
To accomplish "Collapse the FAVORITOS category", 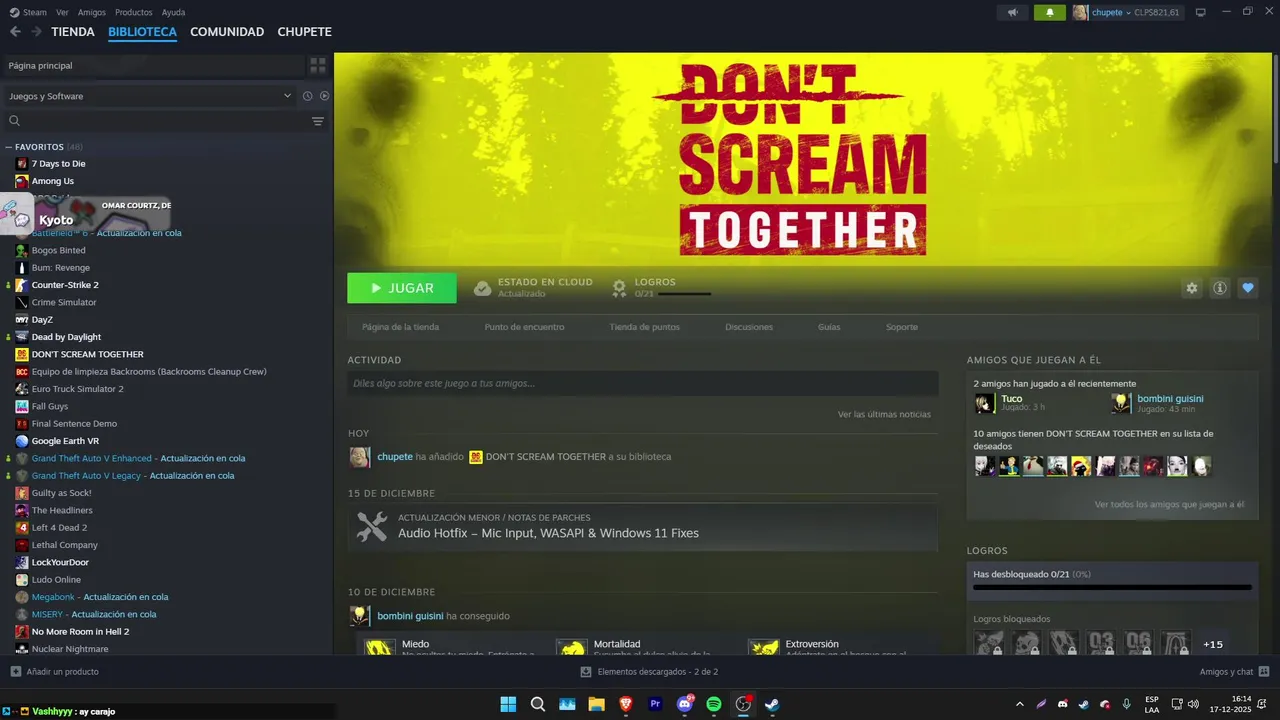I will click(9, 147).
